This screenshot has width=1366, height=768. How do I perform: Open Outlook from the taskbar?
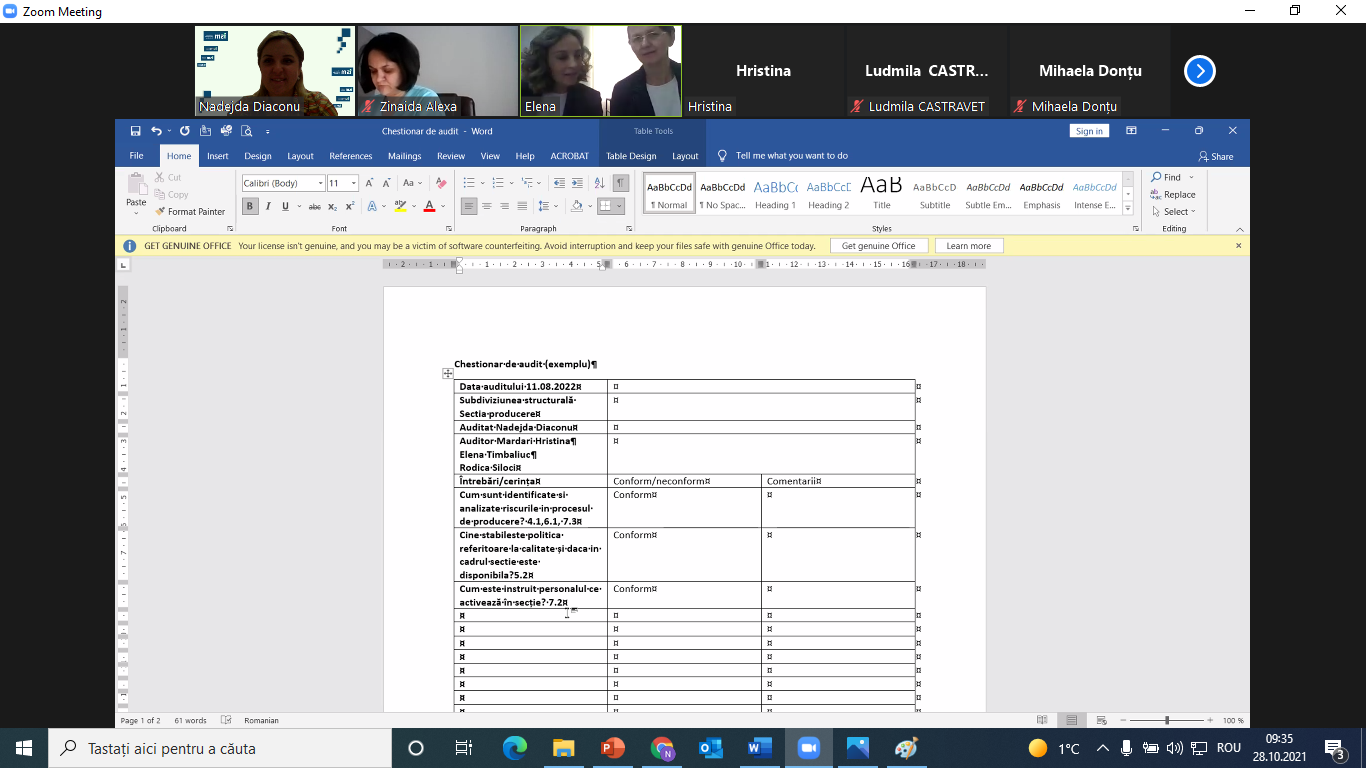coord(711,748)
